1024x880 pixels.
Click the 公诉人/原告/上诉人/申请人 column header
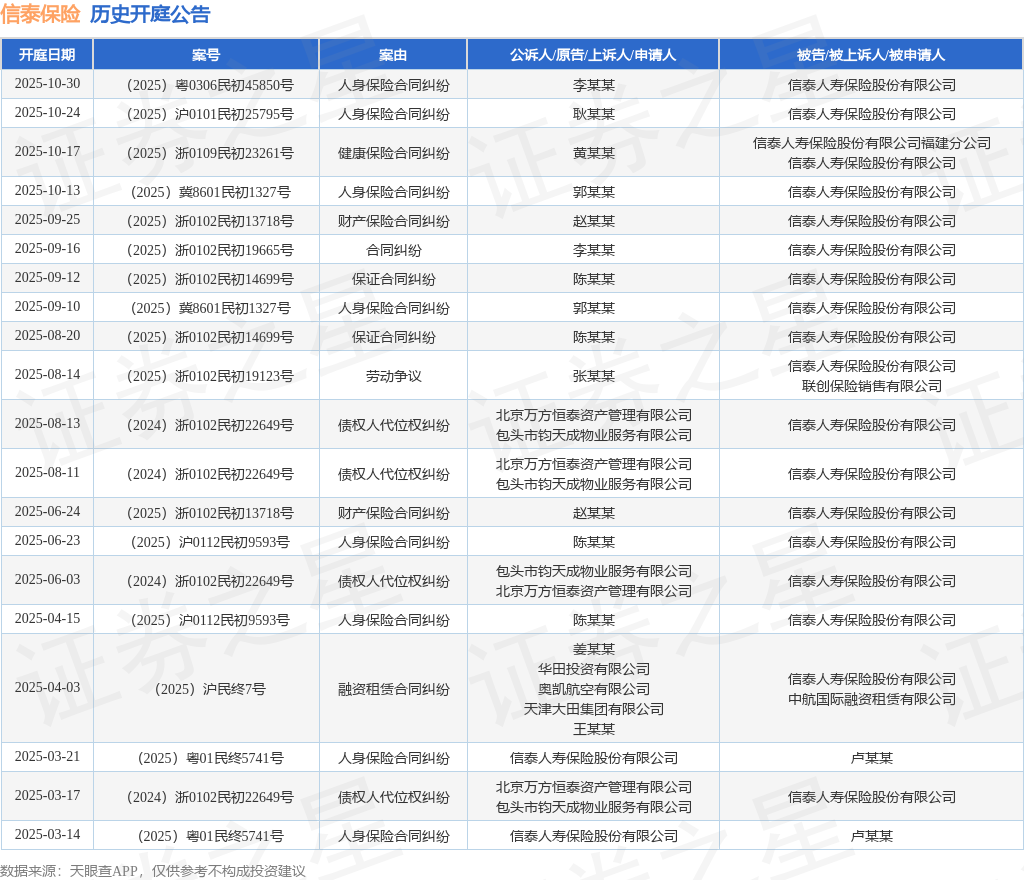pyautogui.click(x=593, y=55)
